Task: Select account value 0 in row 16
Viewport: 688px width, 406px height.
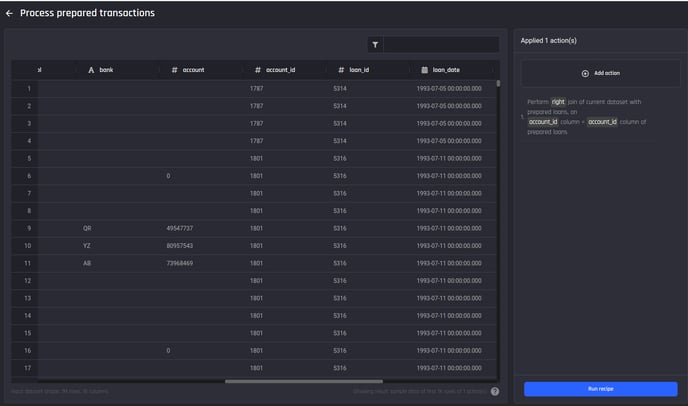Action: pyautogui.click(x=168, y=351)
